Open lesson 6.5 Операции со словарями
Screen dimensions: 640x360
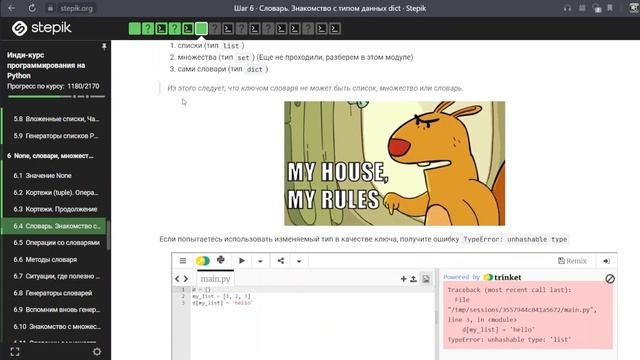coord(56,242)
